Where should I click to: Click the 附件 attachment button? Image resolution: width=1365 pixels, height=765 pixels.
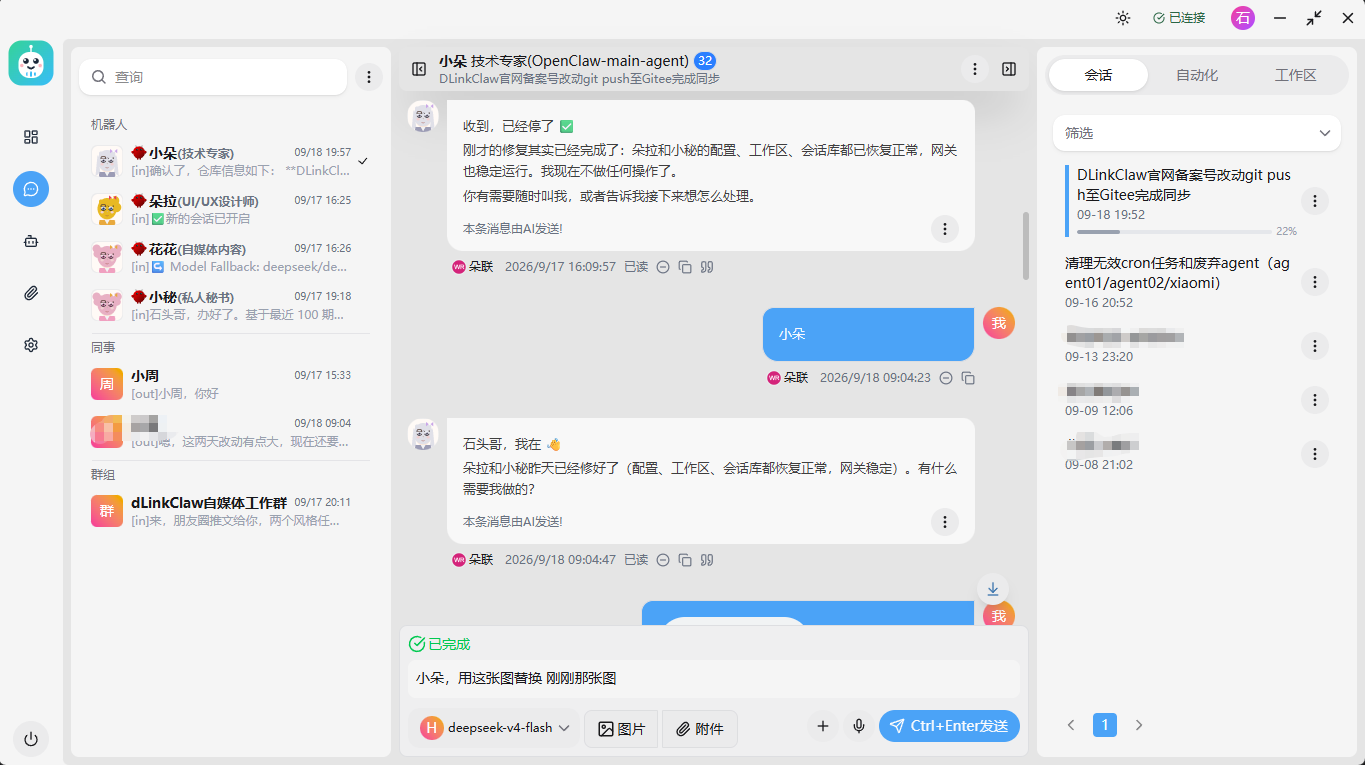pos(700,729)
